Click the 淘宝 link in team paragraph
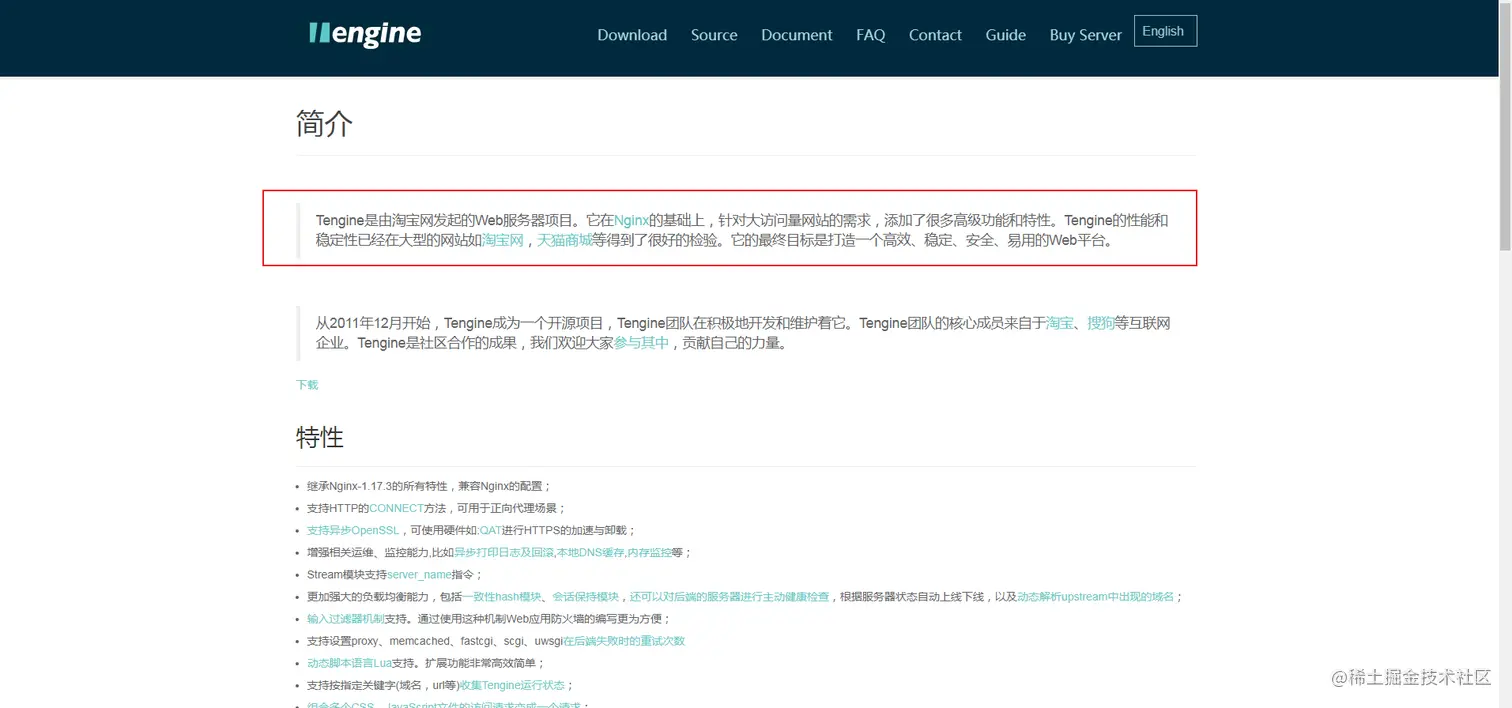The image size is (1512, 708). click(x=1059, y=323)
